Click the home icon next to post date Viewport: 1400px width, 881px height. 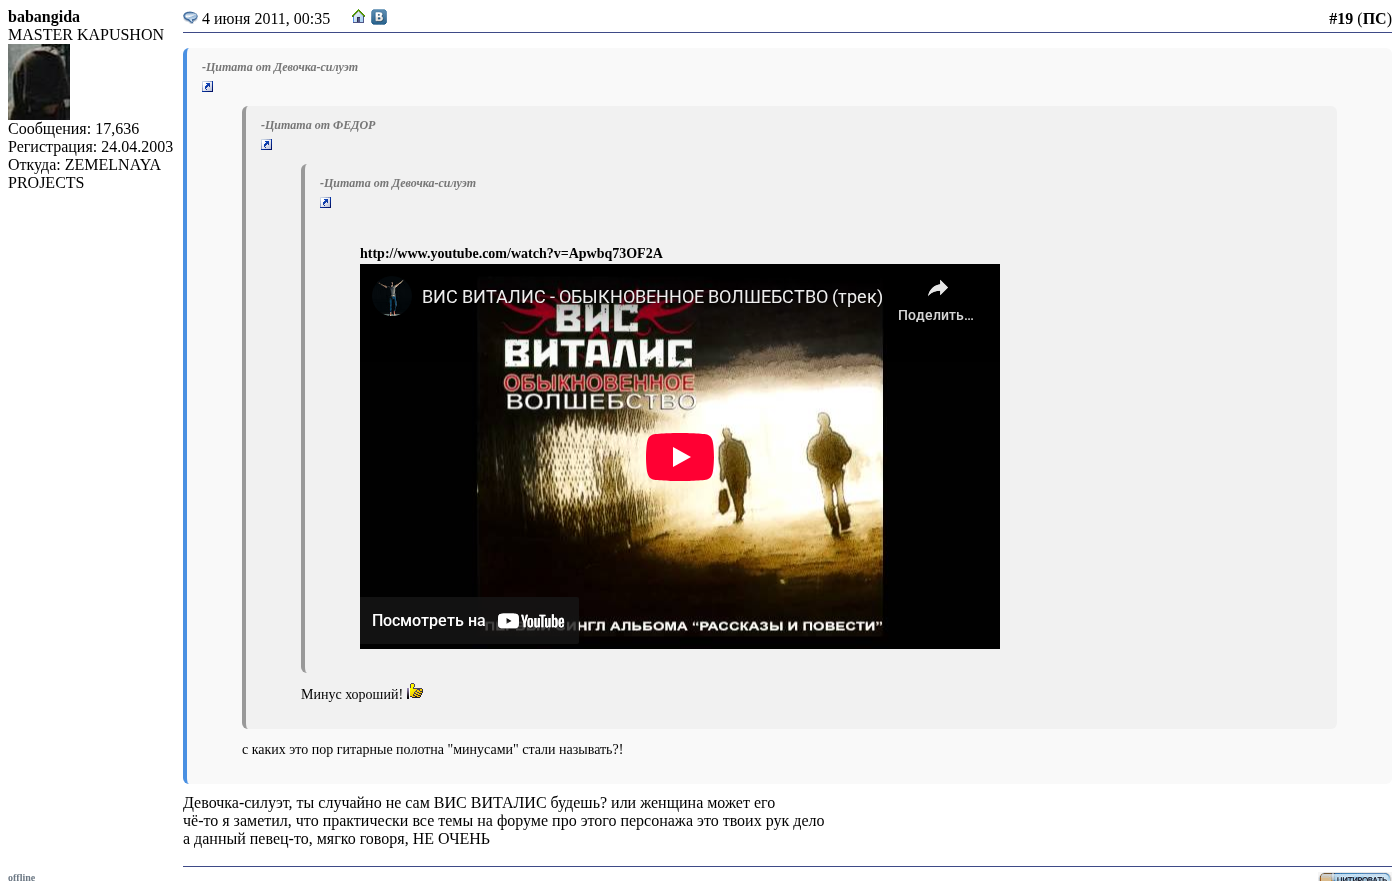click(358, 17)
